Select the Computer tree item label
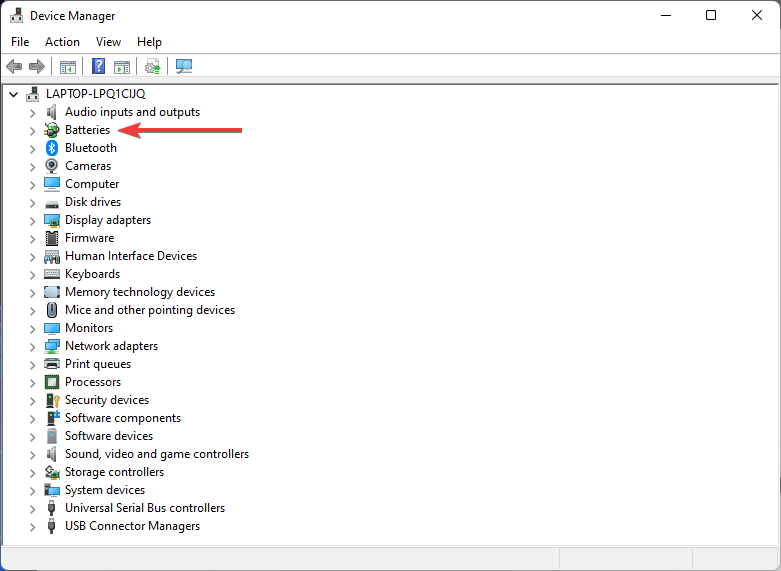 (x=92, y=184)
